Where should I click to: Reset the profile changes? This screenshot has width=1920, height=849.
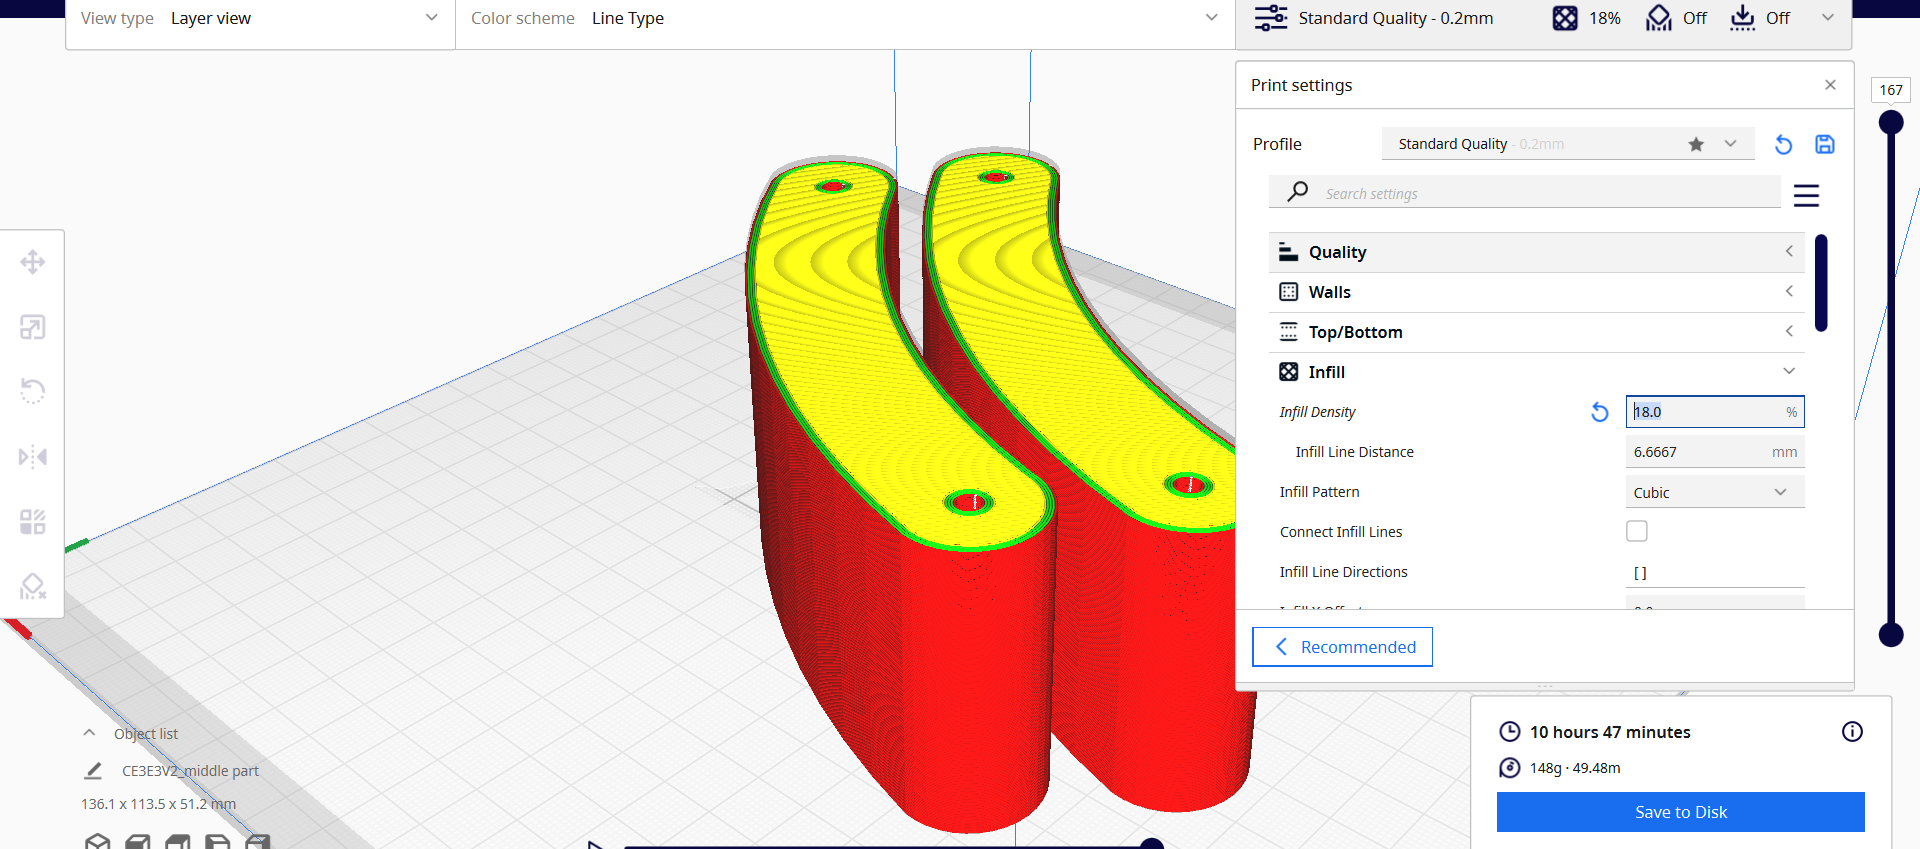click(x=1783, y=144)
